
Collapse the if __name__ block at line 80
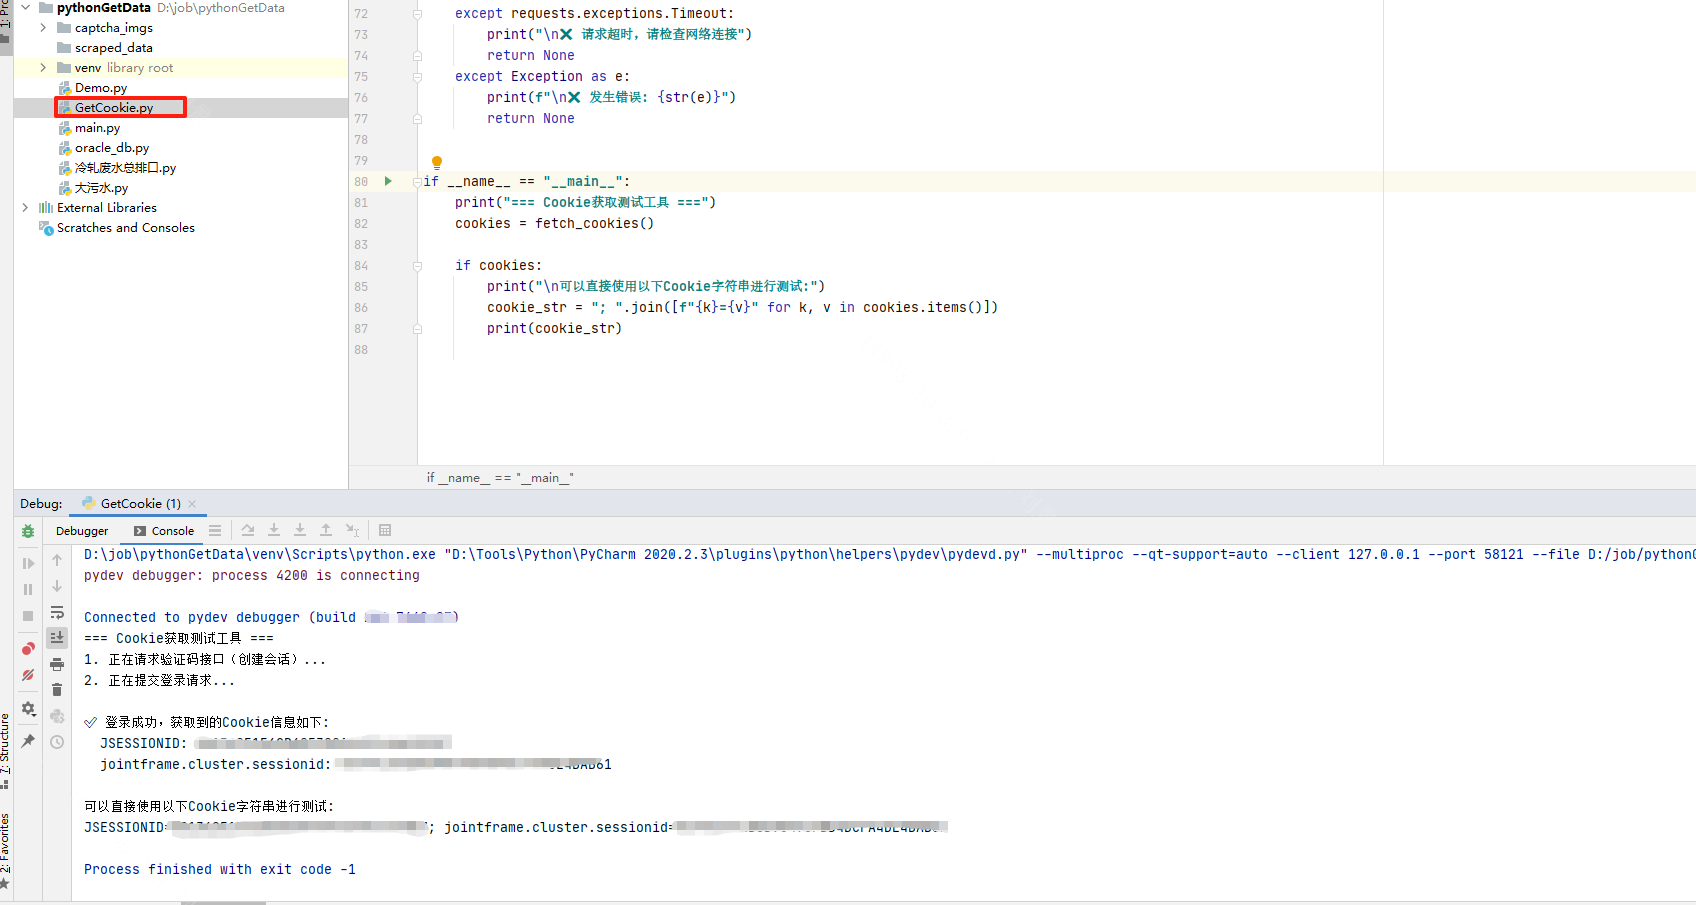[x=417, y=182]
